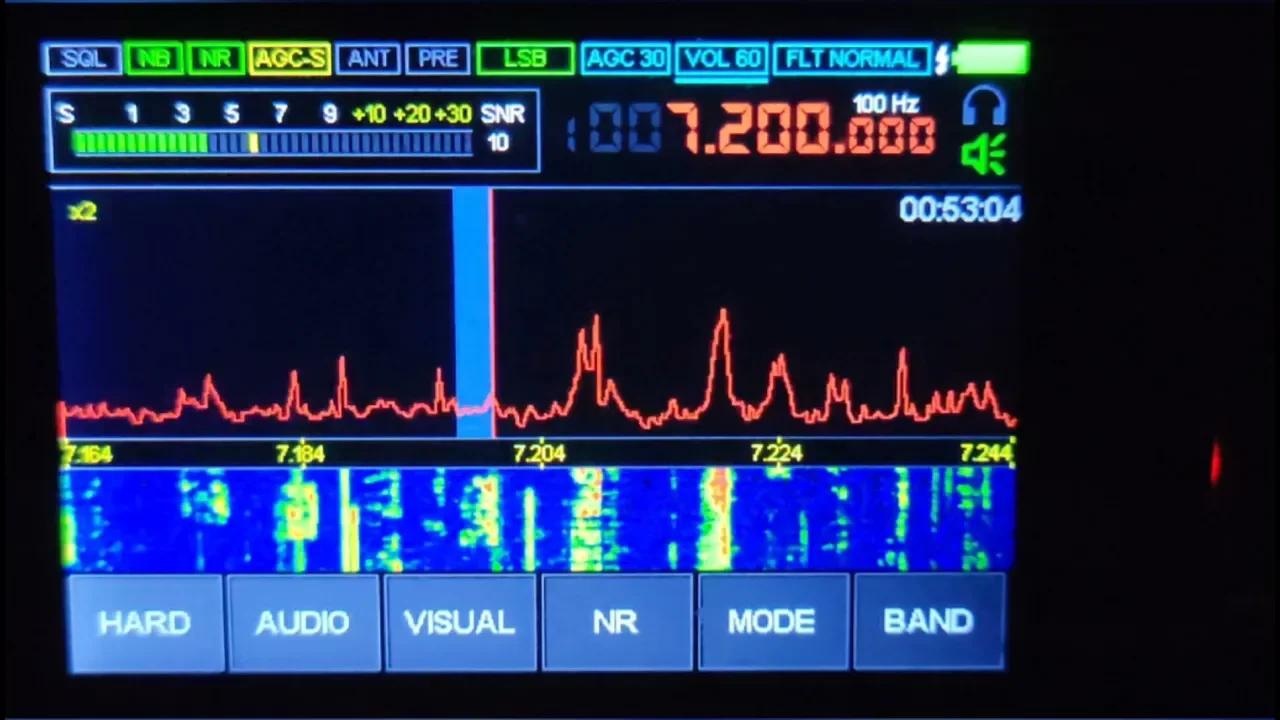Open the FLT NORMAL filter selector
This screenshot has width=1280, height=720.
point(852,59)
